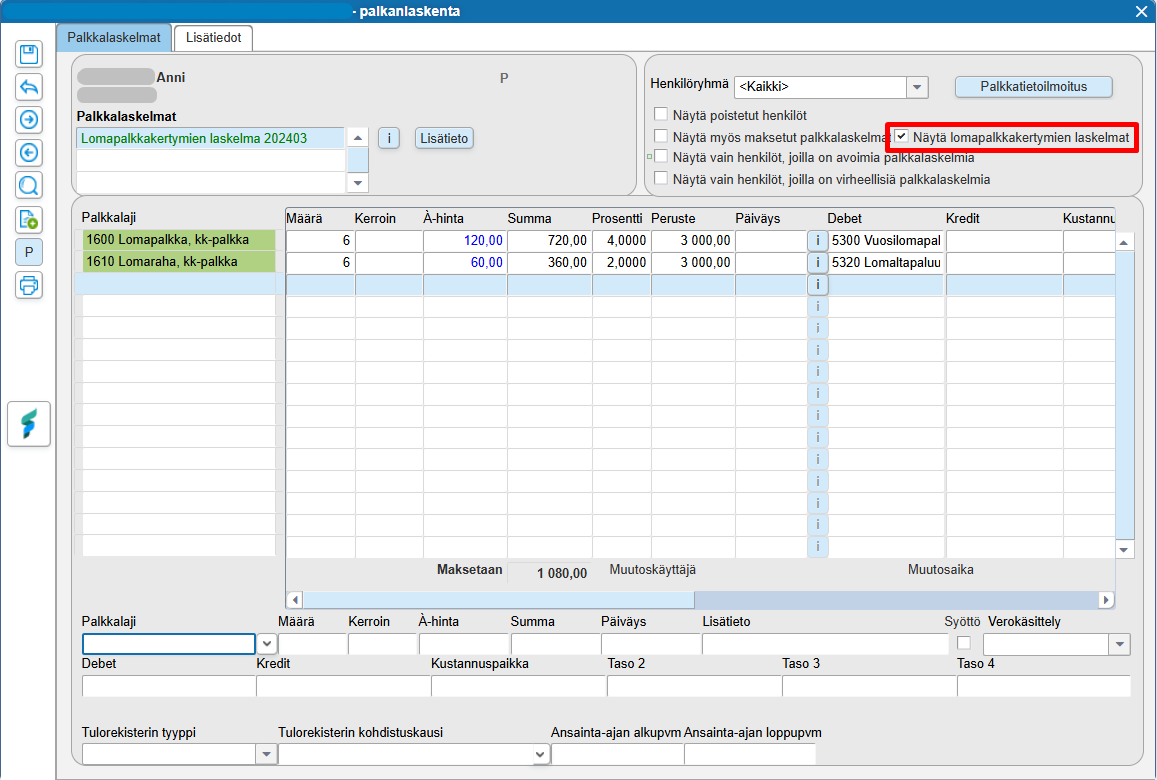The height and width of the screenshot is (780, 1157).
Task: Expand the Verokäsittely dropdown
Action: pos(1119,645)
